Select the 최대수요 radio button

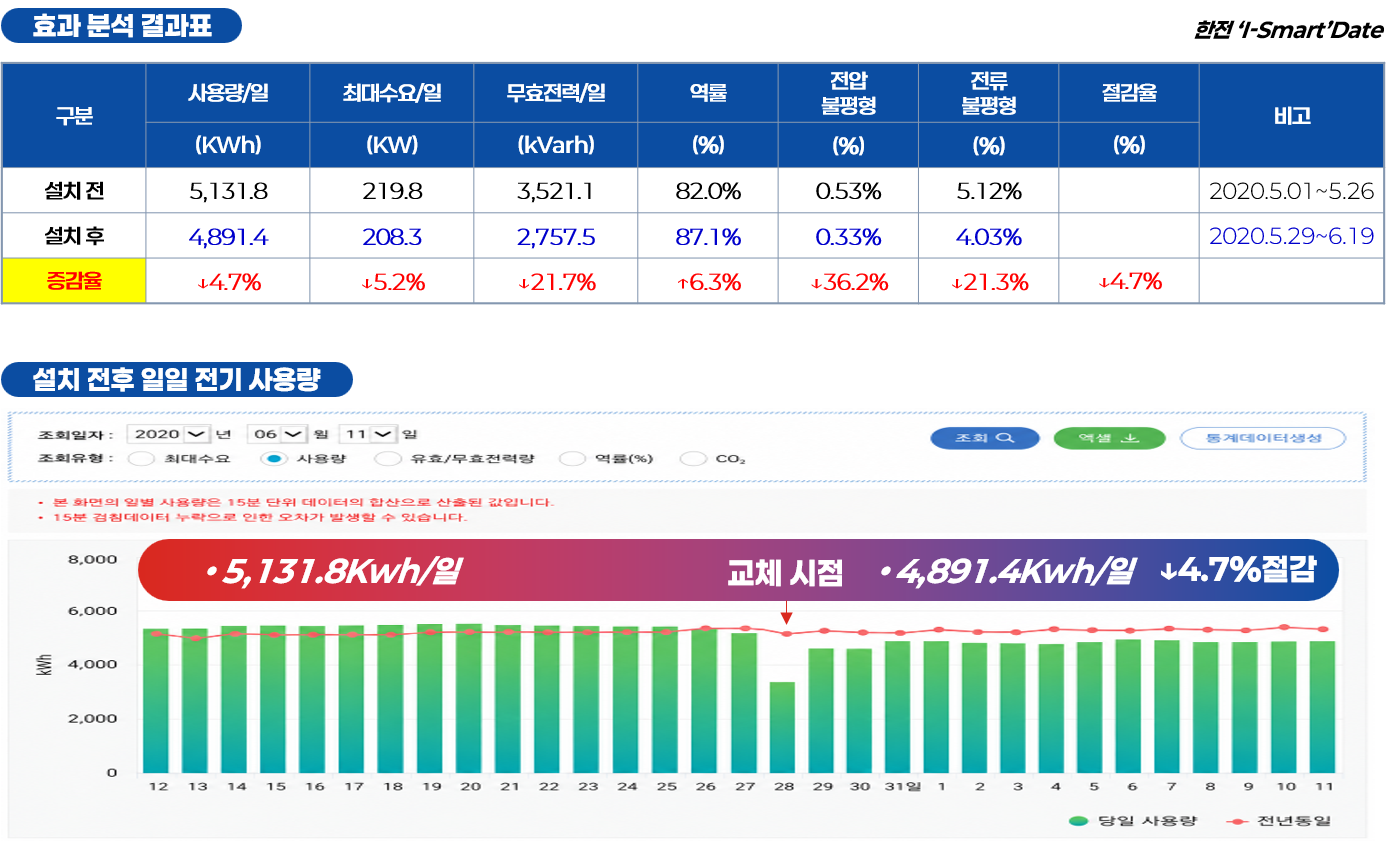[142, 459]
